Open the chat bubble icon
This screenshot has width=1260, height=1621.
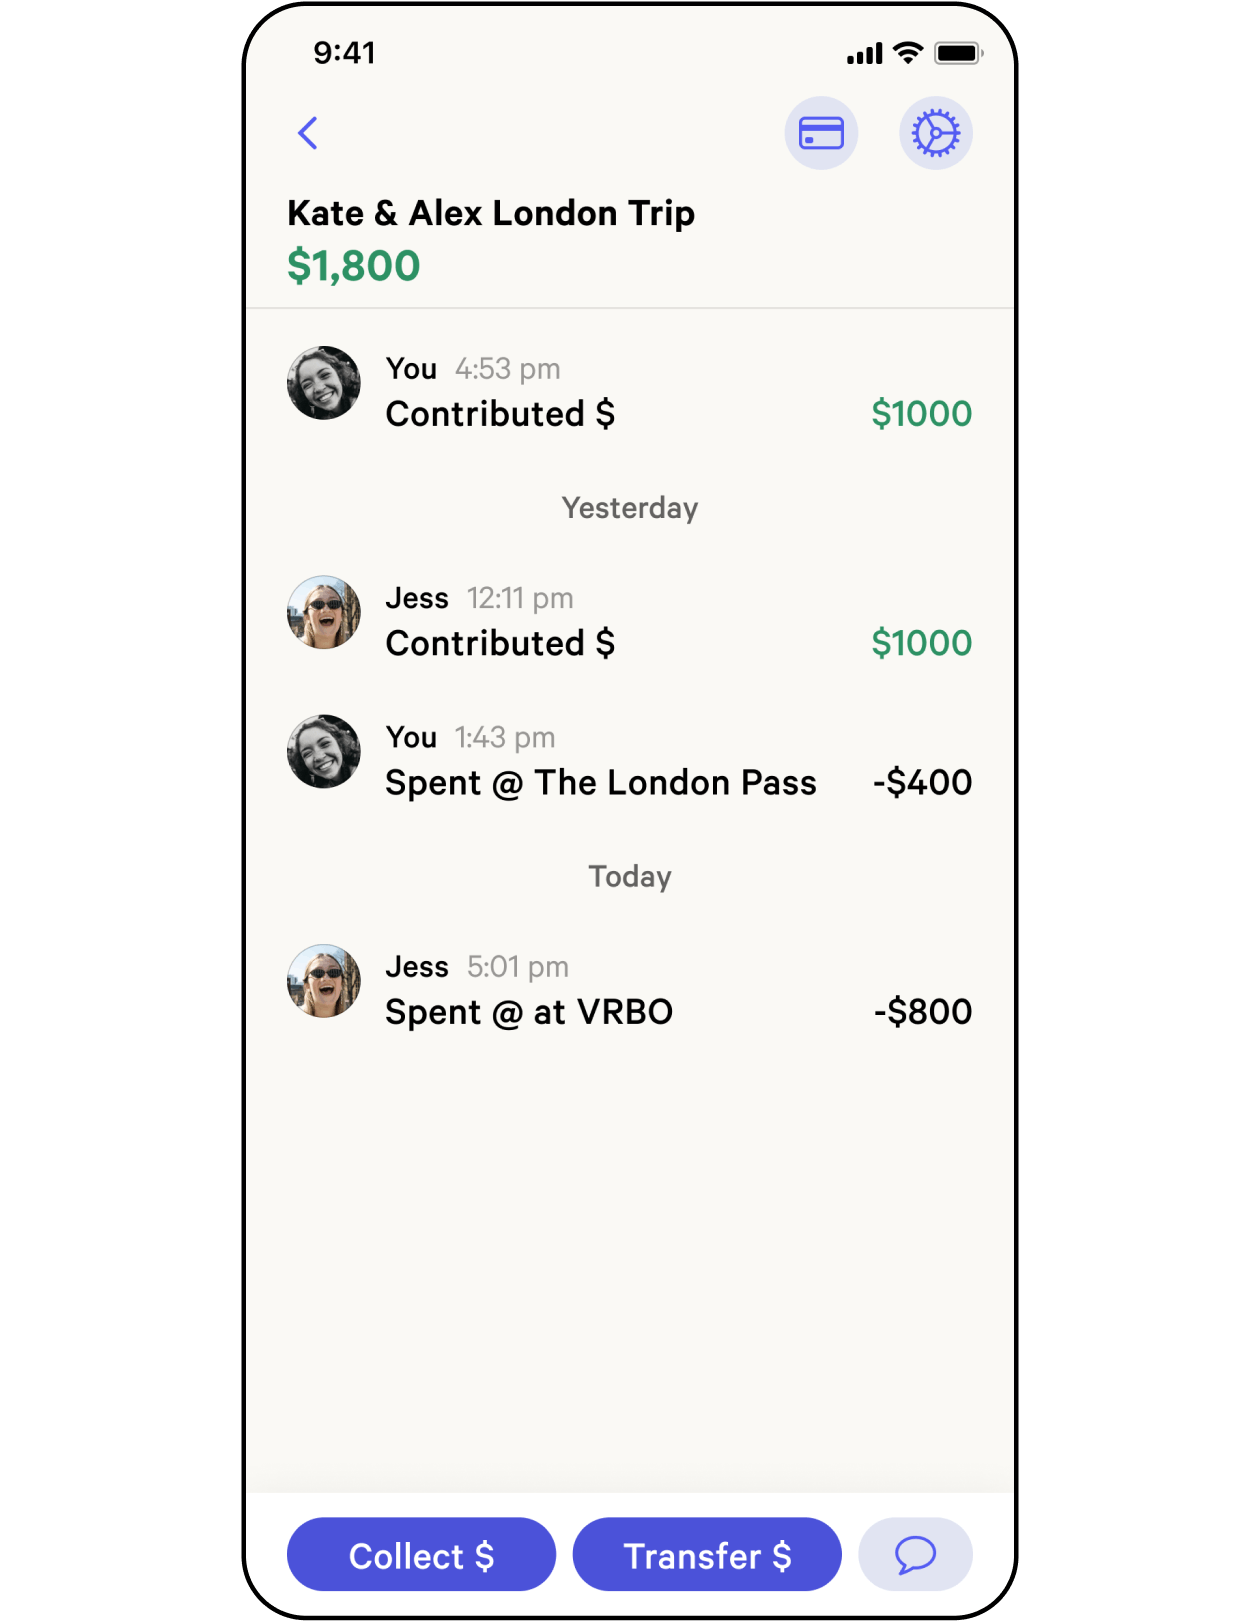coord(915,1555)
